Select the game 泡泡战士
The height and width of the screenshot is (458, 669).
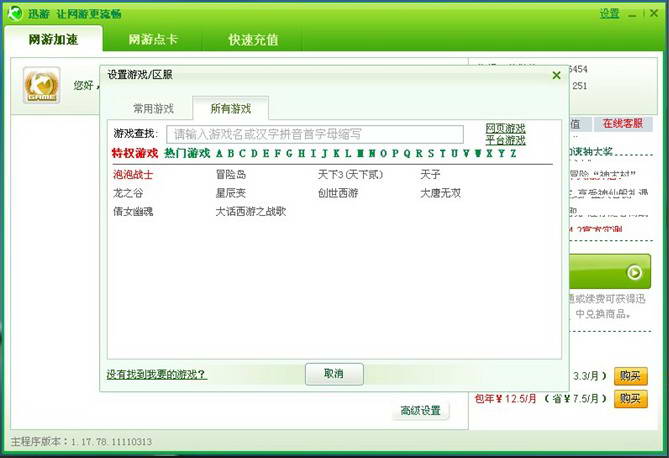[x=133, y=174]
